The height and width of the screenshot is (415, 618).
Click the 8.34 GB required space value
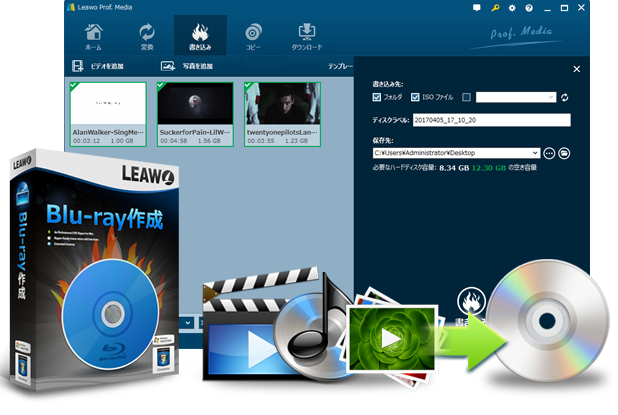[454, 168]
